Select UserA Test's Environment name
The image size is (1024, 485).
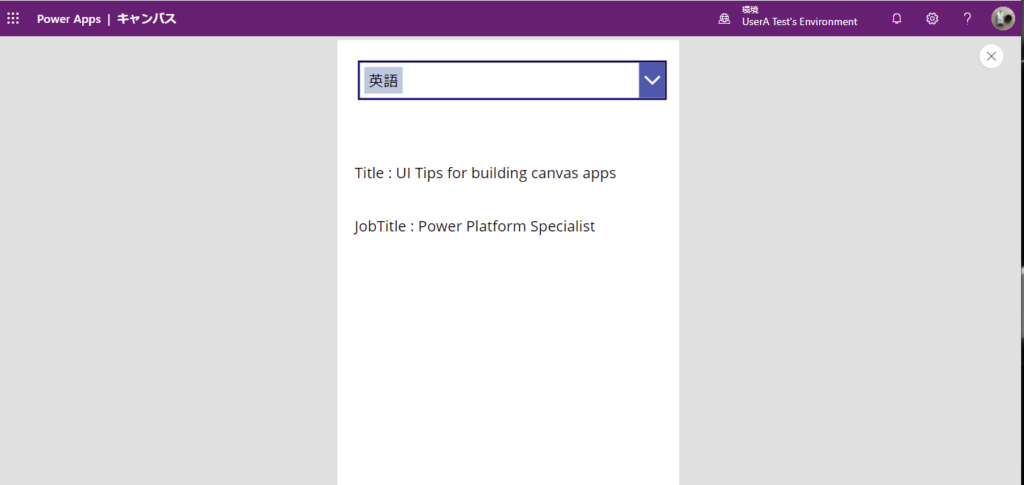[x=799, y=22]
